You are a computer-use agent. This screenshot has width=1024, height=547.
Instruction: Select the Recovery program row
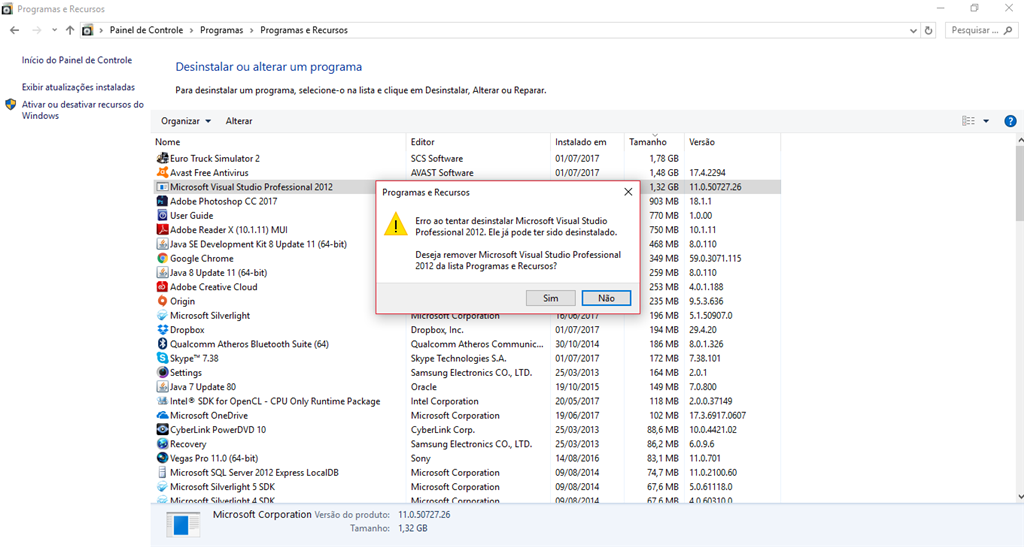[x=467, y=444]
